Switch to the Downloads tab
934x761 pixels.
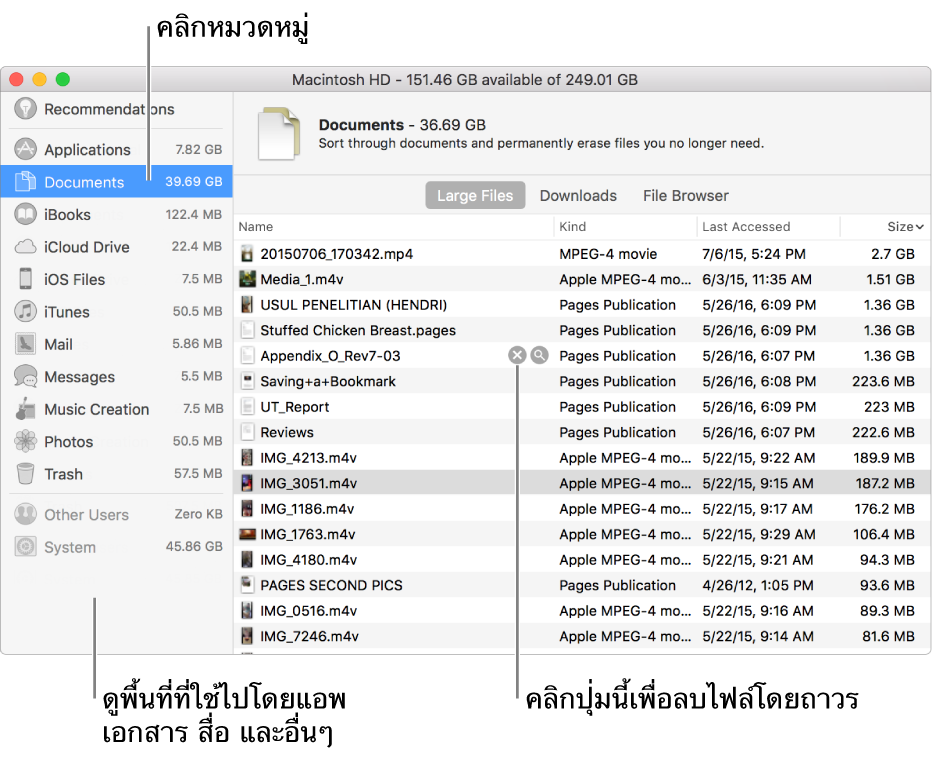(x=578, y=195)
